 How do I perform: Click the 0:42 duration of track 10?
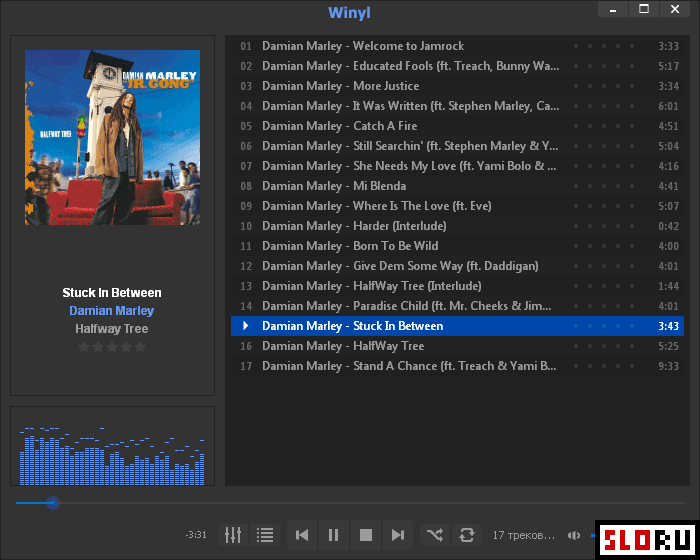pos(668,226)
